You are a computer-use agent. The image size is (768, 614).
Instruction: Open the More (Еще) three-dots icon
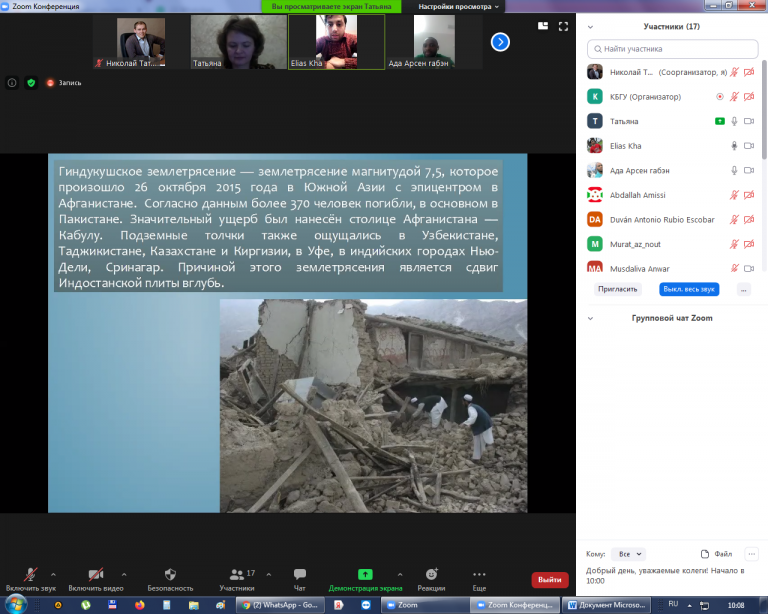click(479, 574)
